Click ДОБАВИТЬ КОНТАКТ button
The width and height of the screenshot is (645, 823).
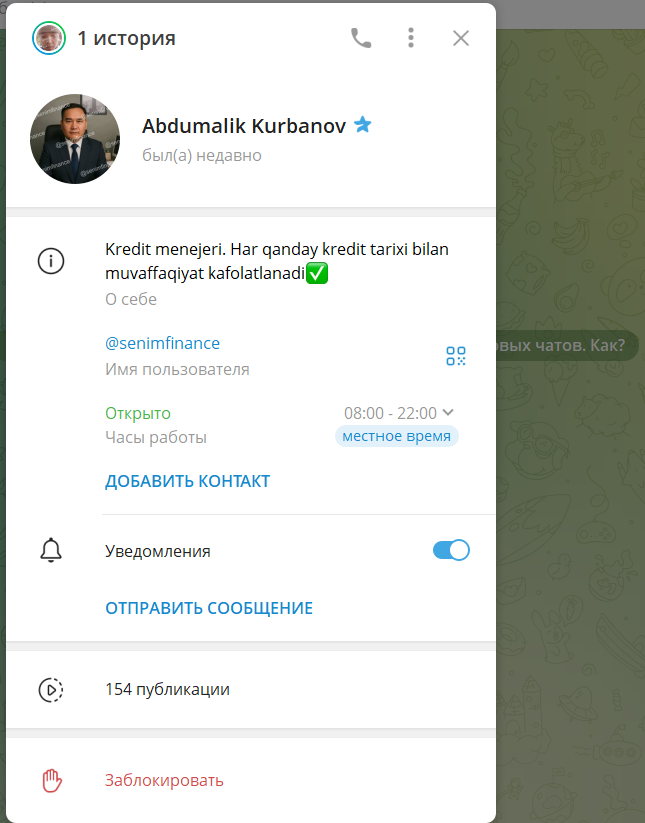[187, 481]
